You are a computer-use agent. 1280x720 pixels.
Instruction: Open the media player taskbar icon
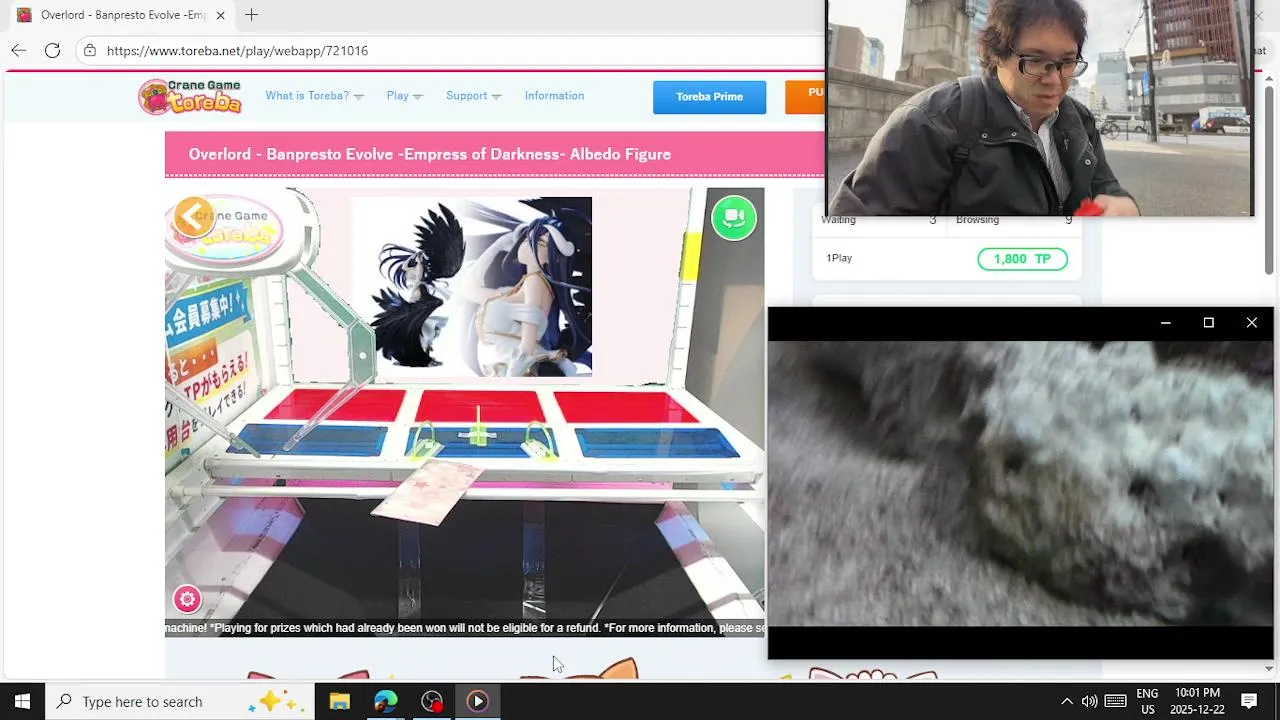pos(477,701)
